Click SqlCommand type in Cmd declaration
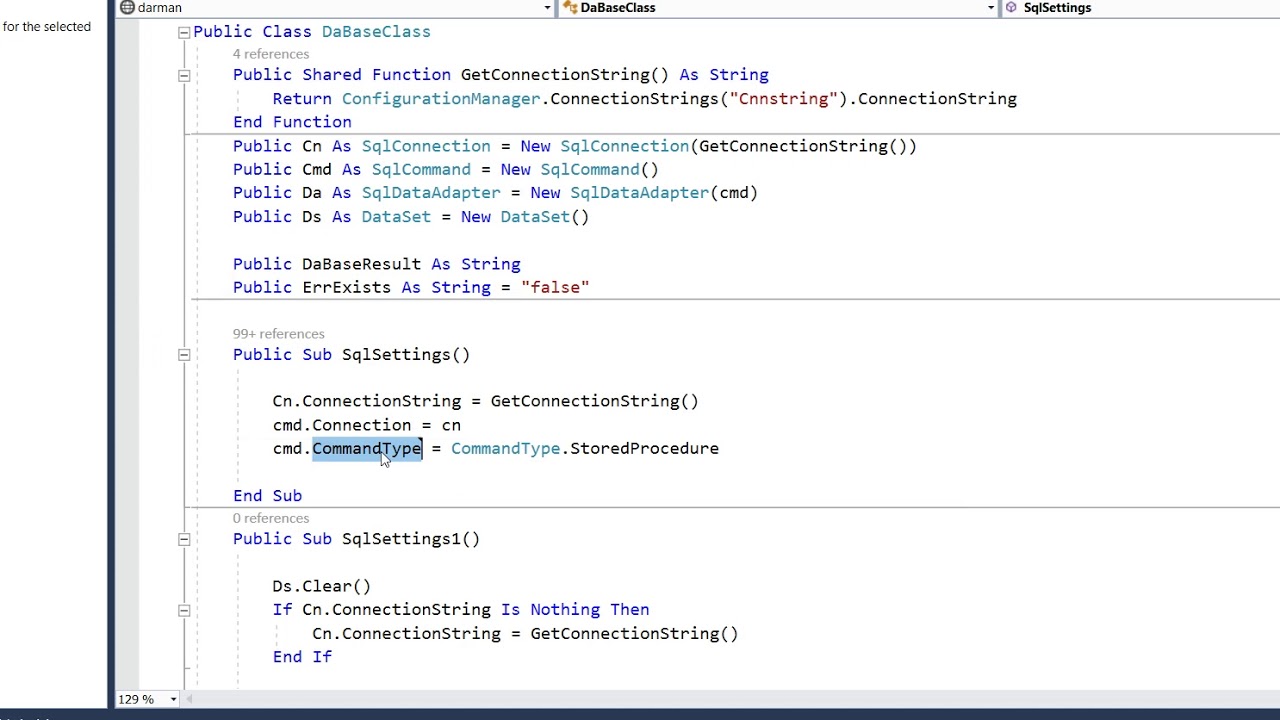 [421, 170]
